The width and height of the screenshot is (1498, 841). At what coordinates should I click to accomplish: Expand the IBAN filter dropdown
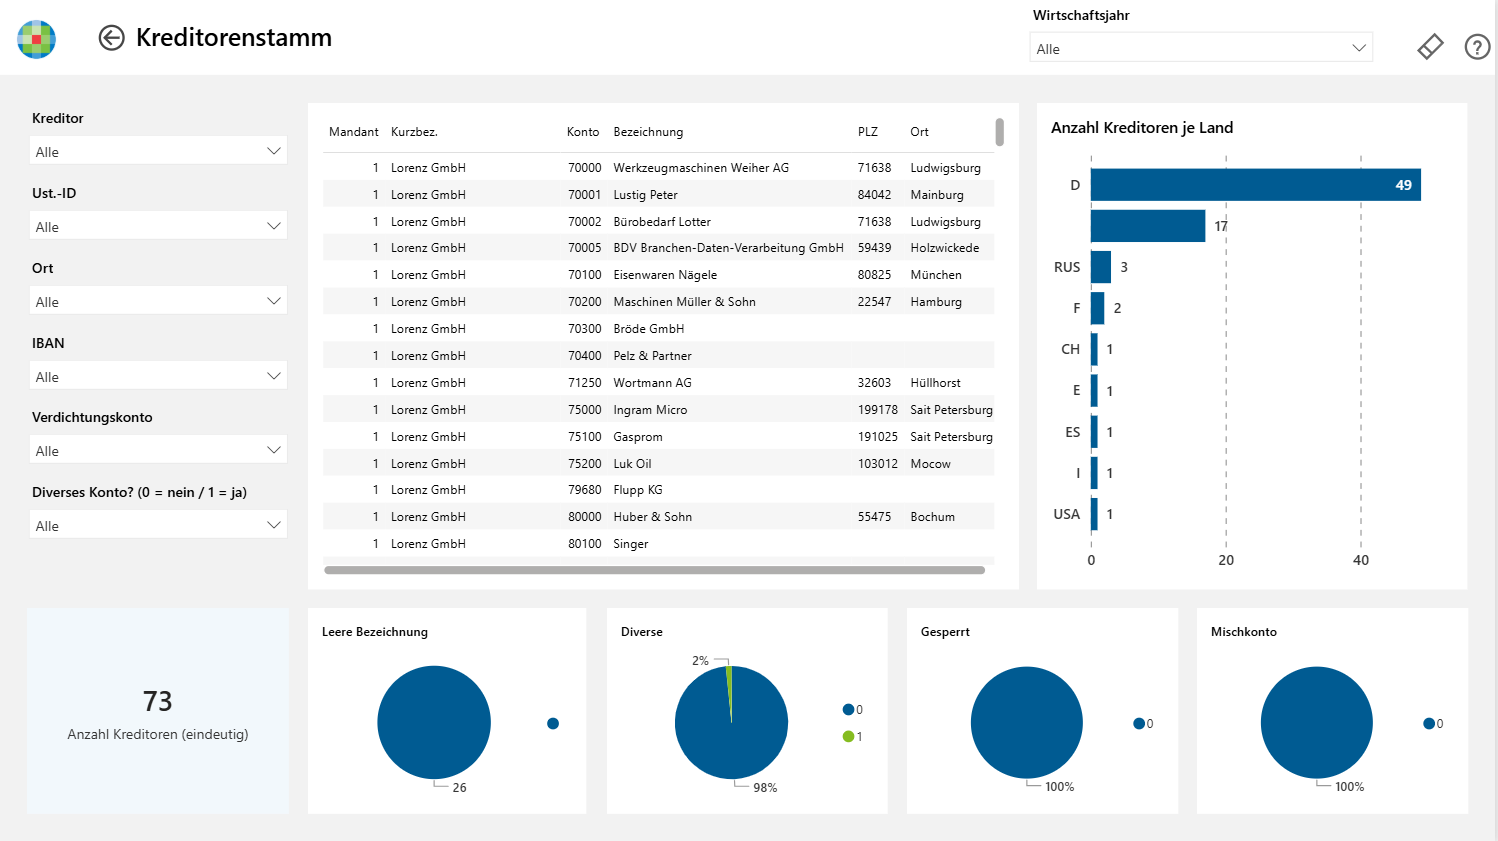point(158,376)
